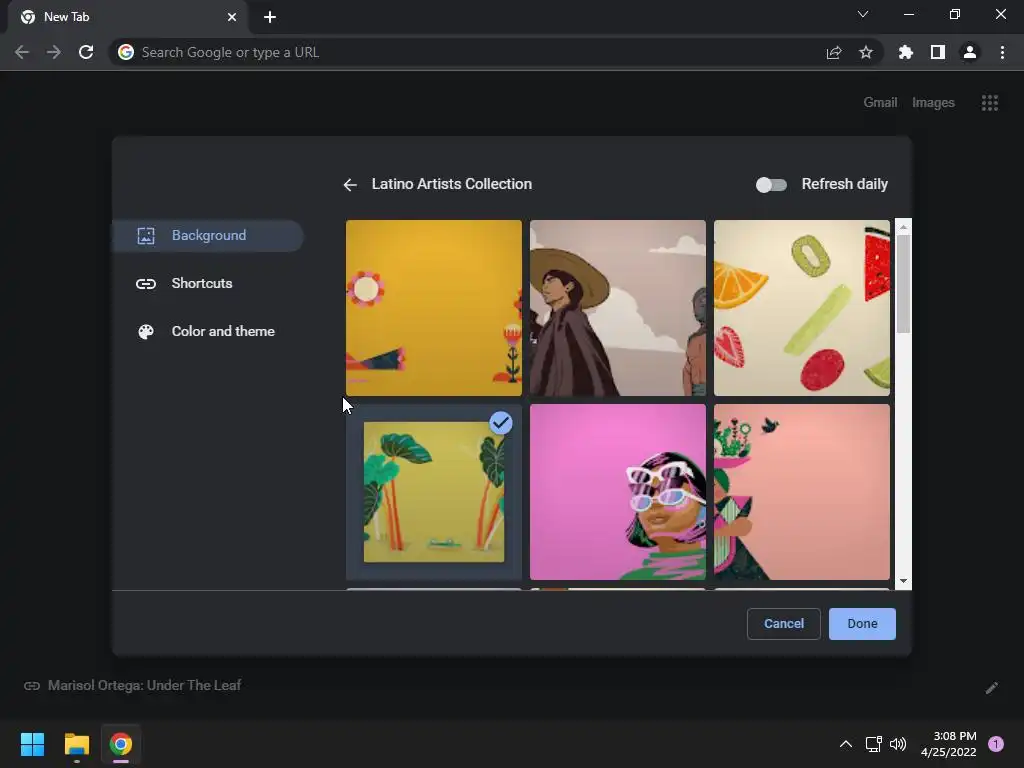
Task: Choose the fruit slices background thumbnail
Action: pos(801,308)
